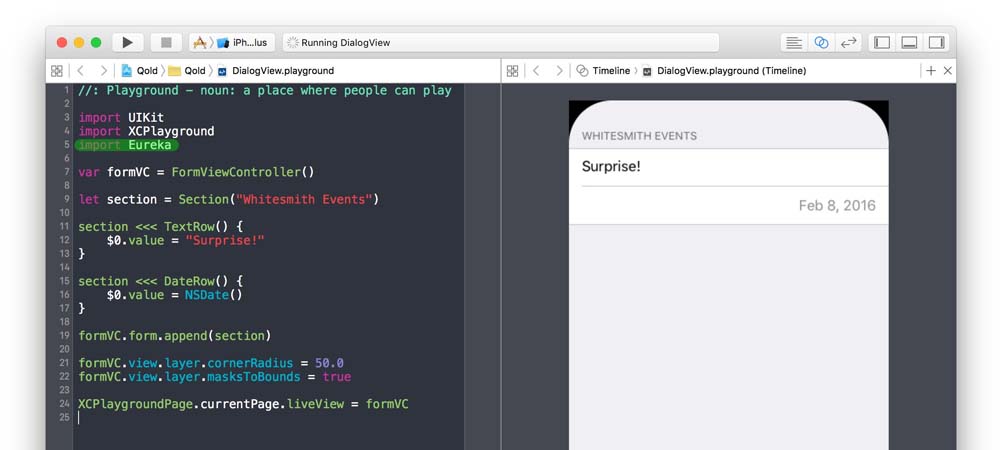Go back in left editor history
Screen dimensions: 1000x450
click(x=80, y=71)
